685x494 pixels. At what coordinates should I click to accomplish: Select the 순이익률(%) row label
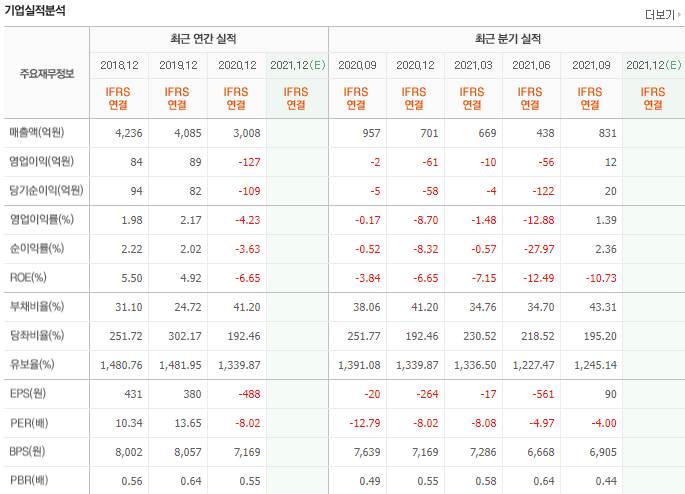click(37, 248)
